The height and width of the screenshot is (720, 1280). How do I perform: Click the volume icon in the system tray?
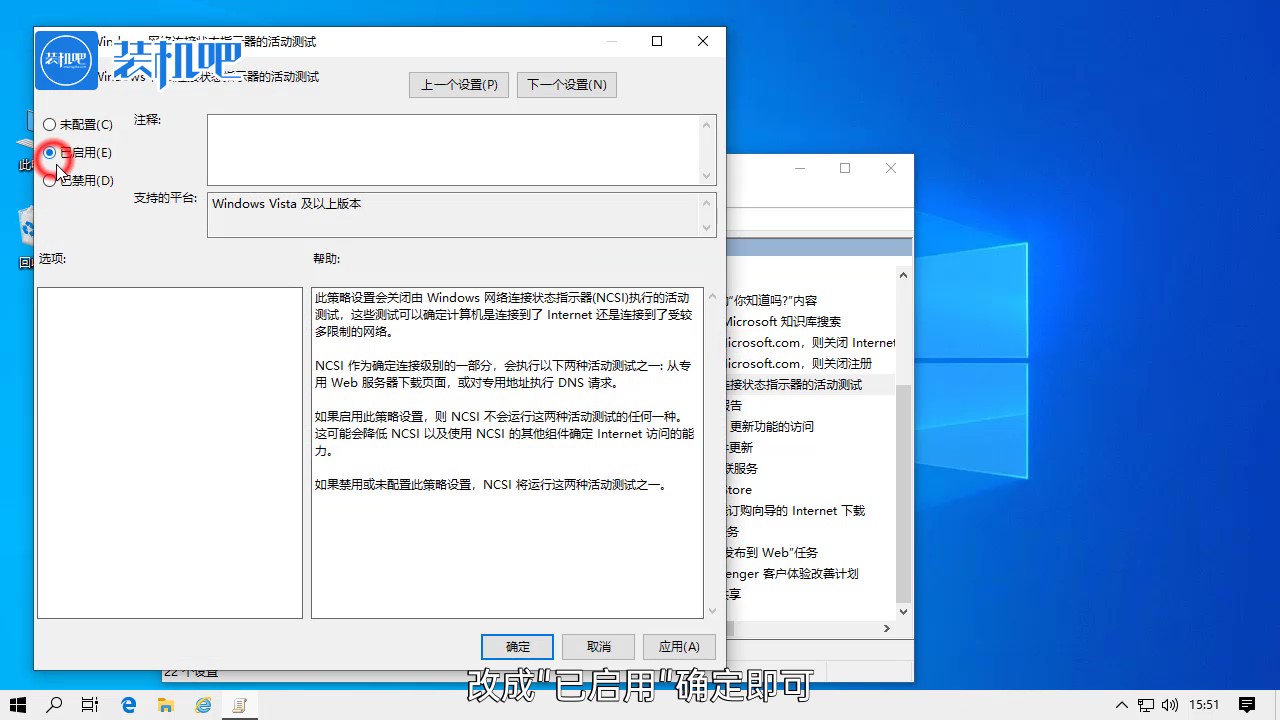click(1170, 705)
